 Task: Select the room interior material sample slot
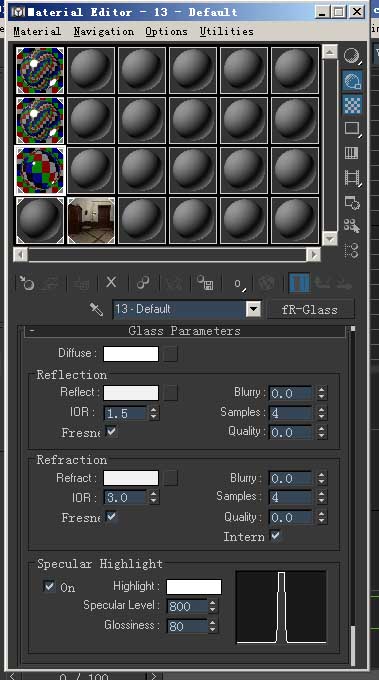pos(91,221)
